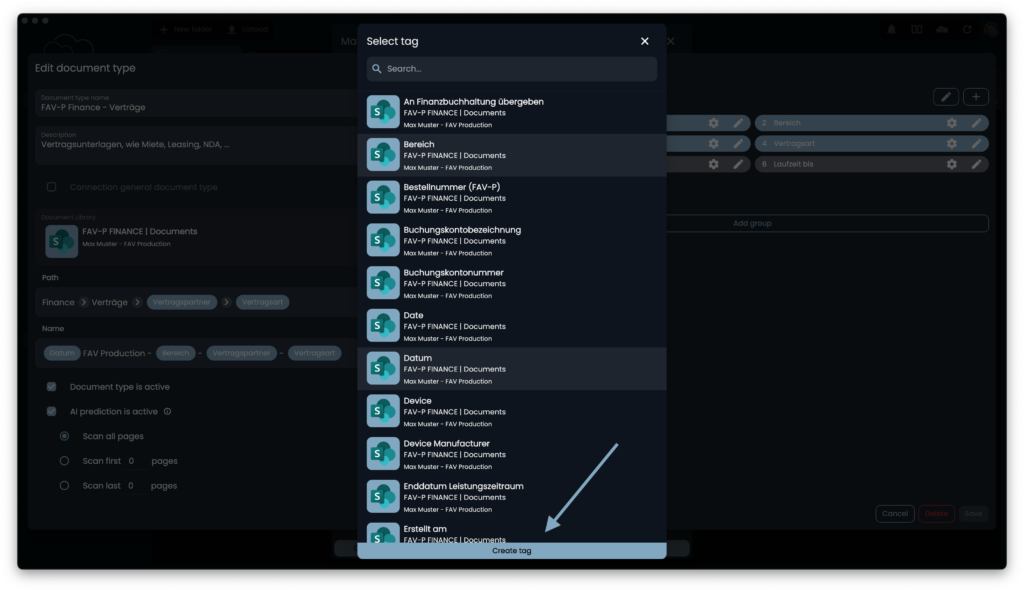Select the 'Device' tag in list
This screenshot has width=1024, height=591.
(x=511, y=412)
